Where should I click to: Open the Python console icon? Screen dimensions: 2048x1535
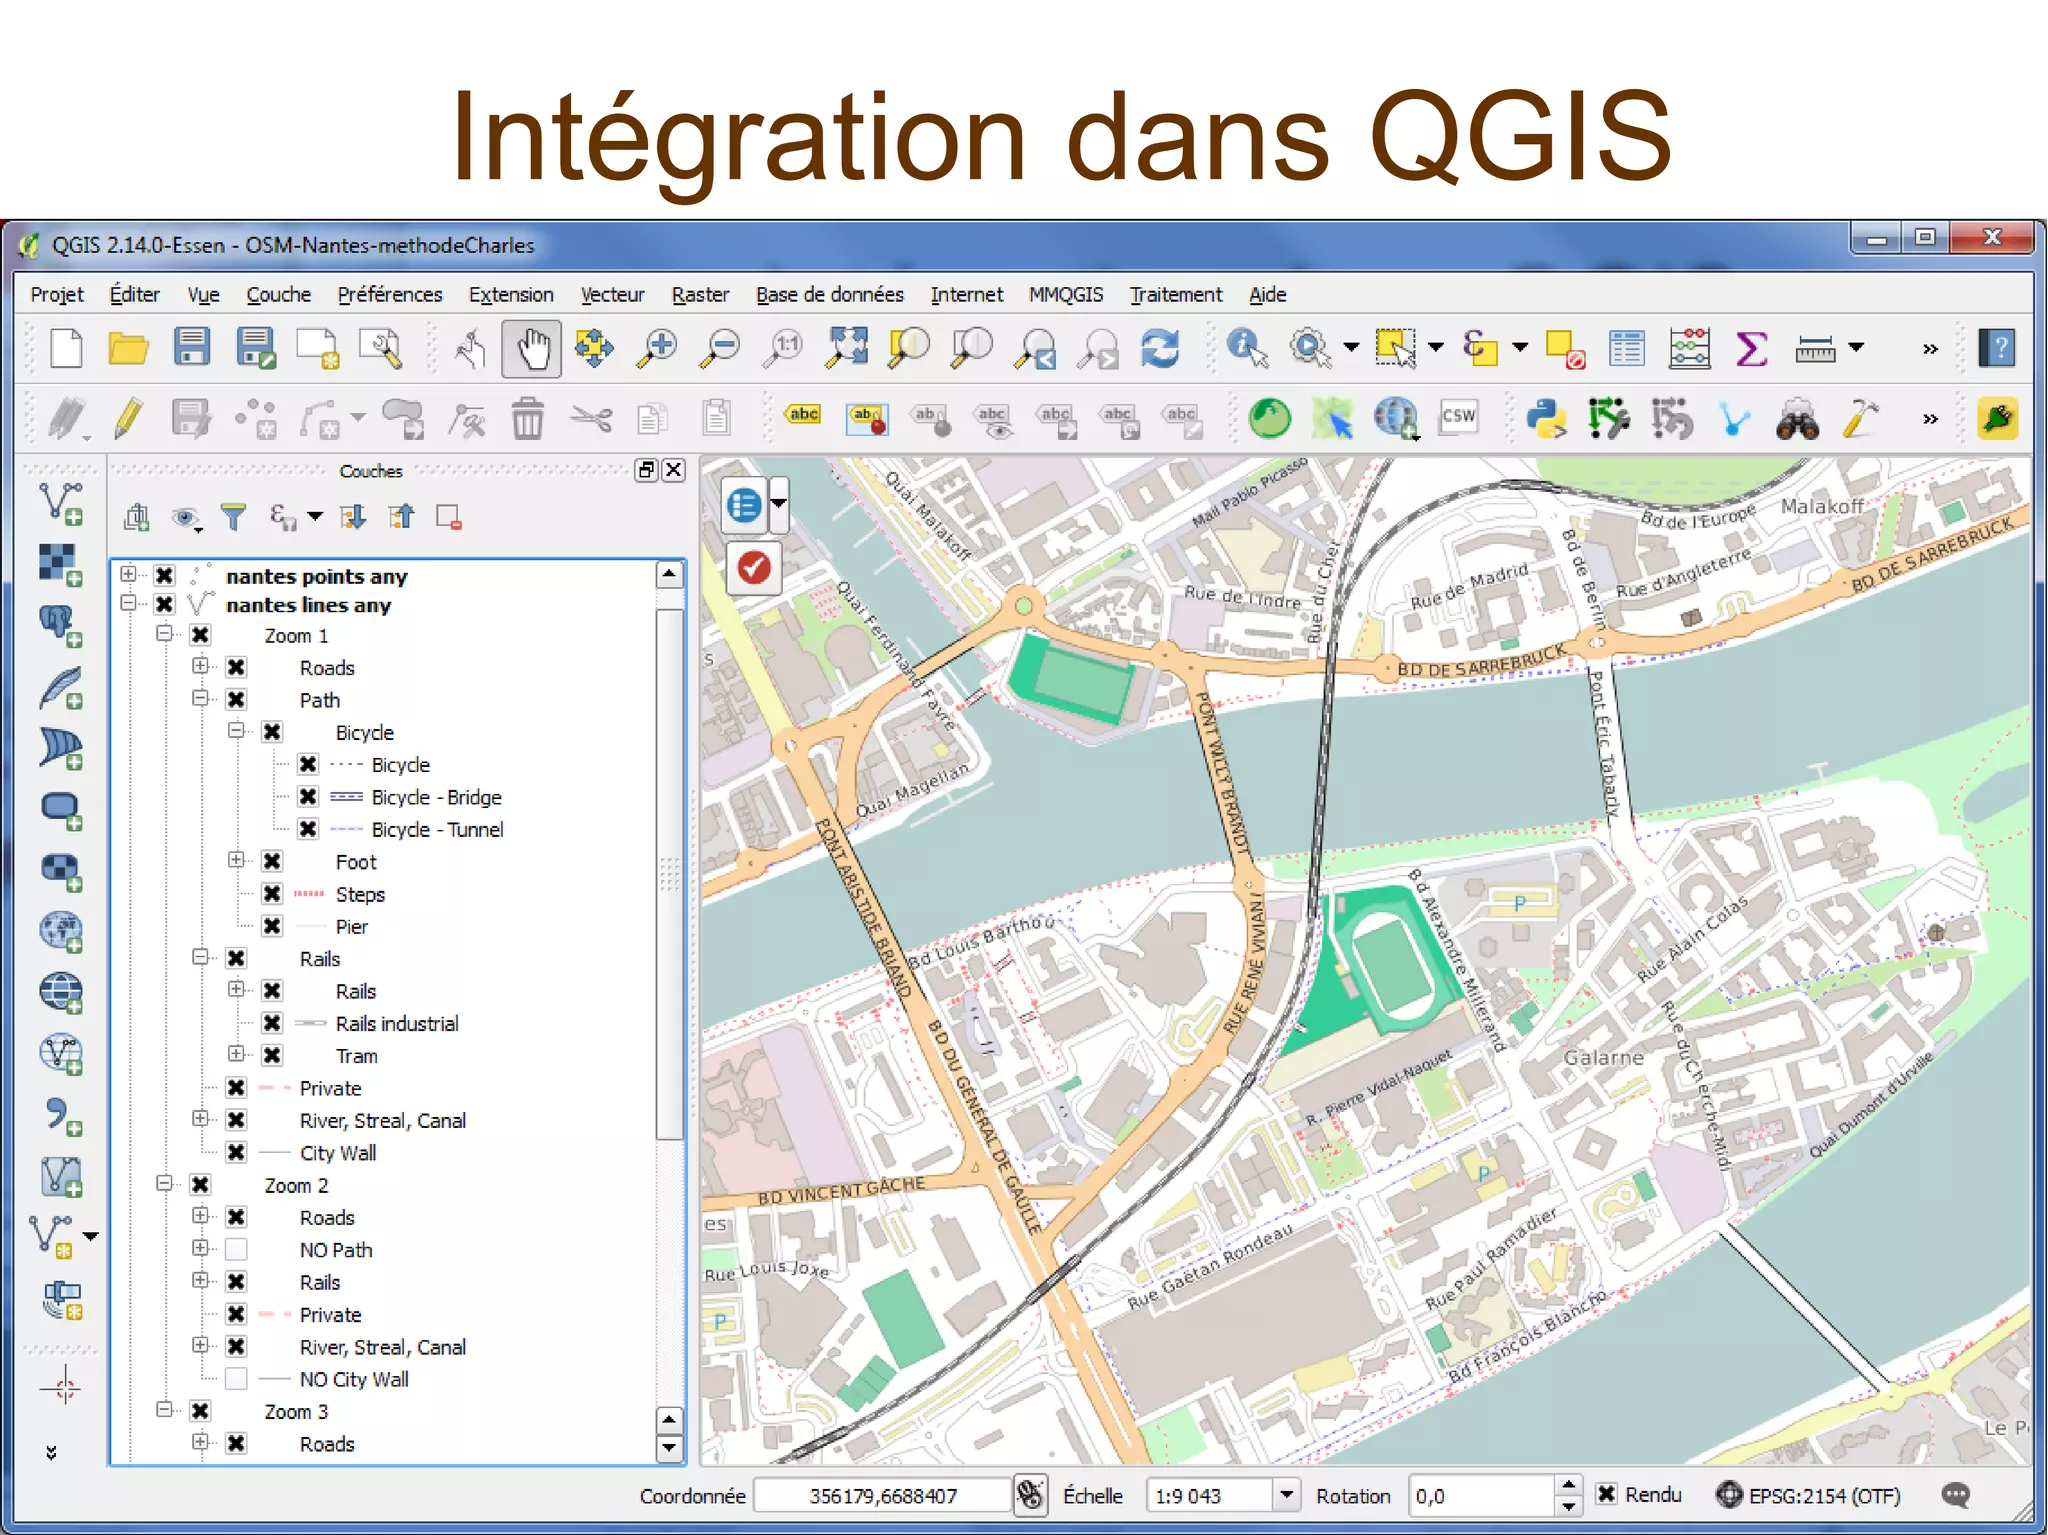[x=1546, y=418]
